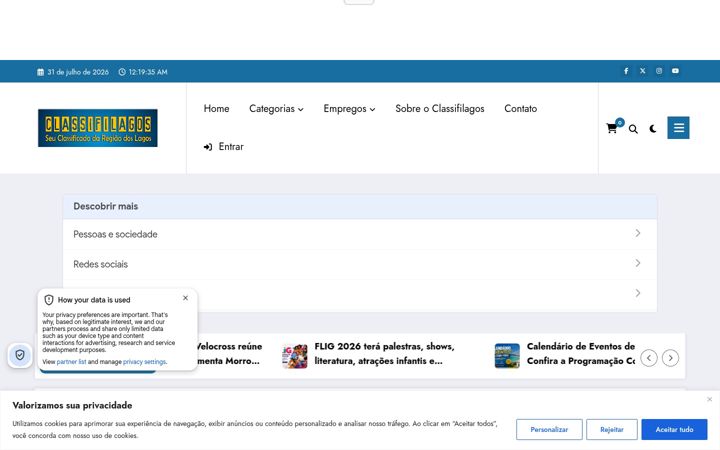720x450 pixels.
Task: Open the partner list link
Action: click(x=71, y=362)
